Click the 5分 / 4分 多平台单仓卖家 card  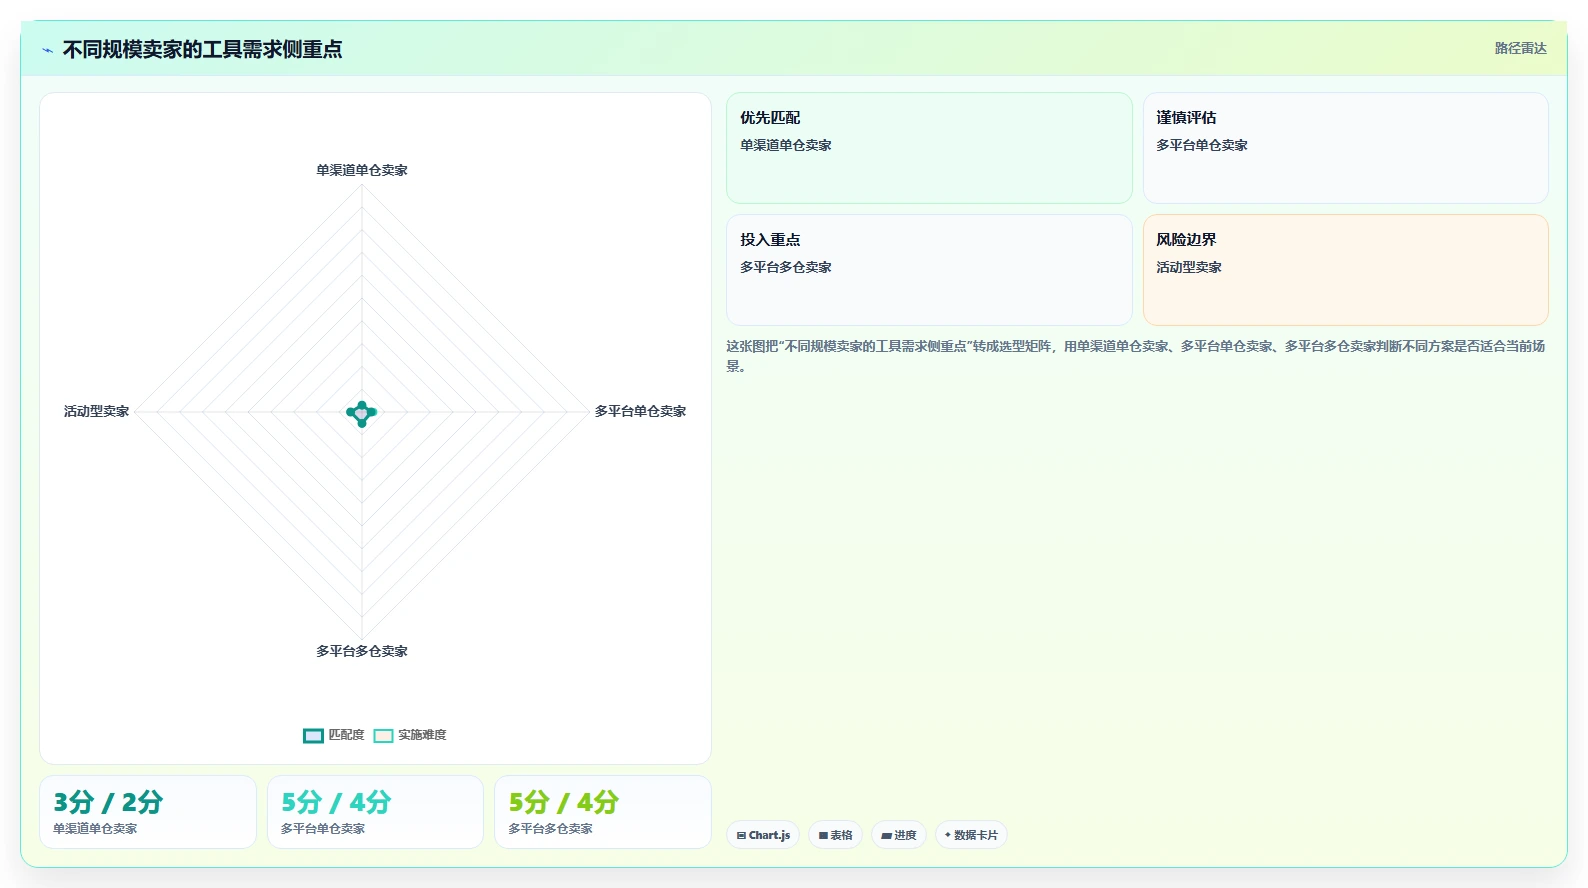[375, 812]
